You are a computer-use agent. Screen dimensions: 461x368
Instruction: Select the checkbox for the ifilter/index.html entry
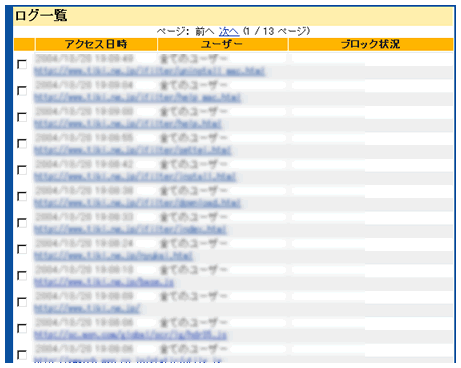tap(22, 223)
